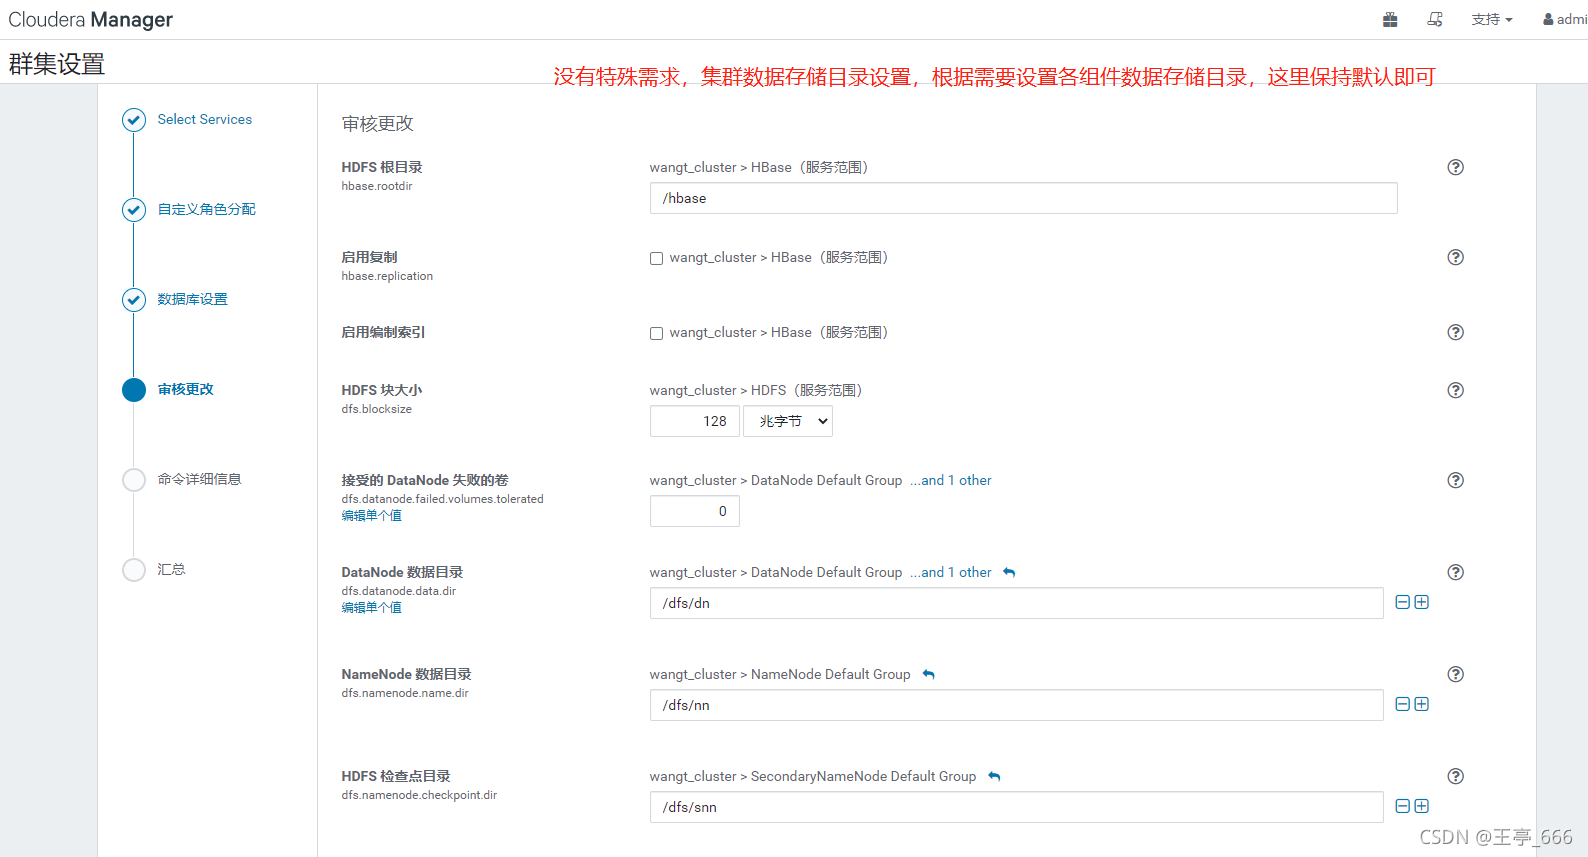The image size is (1588, 857).
Task: Focus the 128 block size field
Action: coord(695,421)
